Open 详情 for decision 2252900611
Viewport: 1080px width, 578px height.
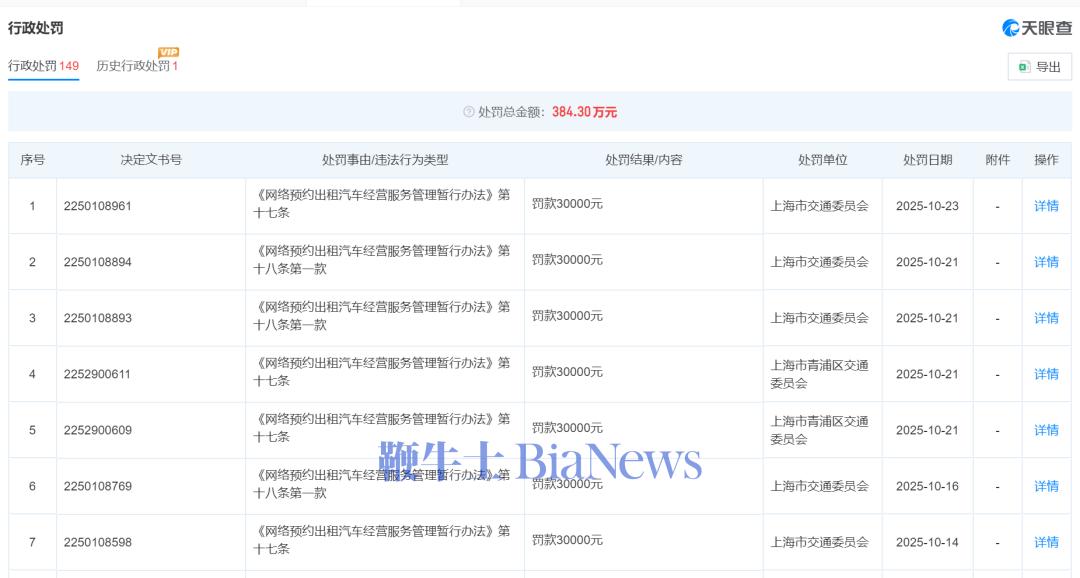coord(1046,374)
